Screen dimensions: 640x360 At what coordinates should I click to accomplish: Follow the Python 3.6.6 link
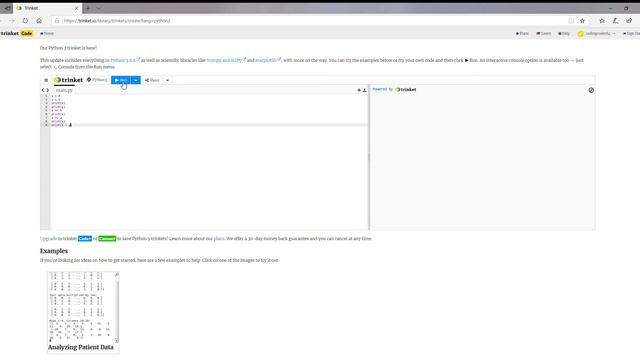tap(124, 60)
